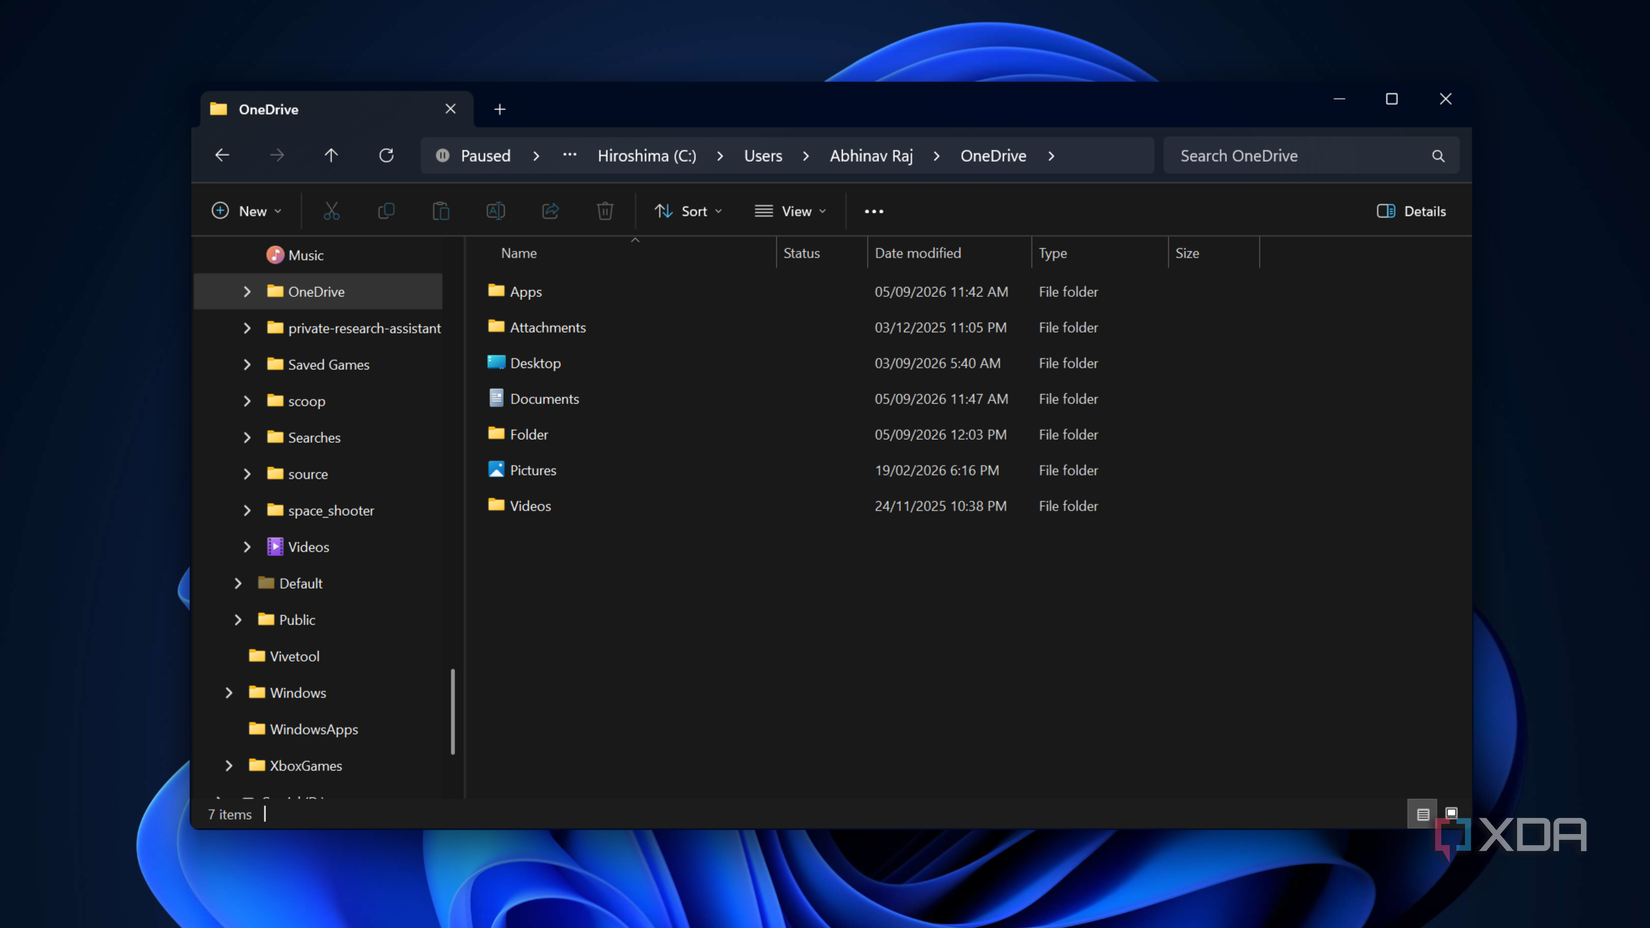
Task: Toggle the Details pane
Action: coord(1411,211)
